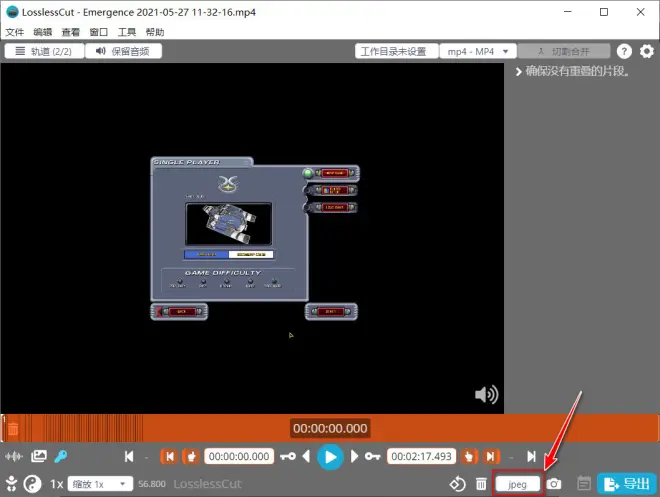Open the 帮助 menu
Screen dimensions: 660x497
(154, 32)
